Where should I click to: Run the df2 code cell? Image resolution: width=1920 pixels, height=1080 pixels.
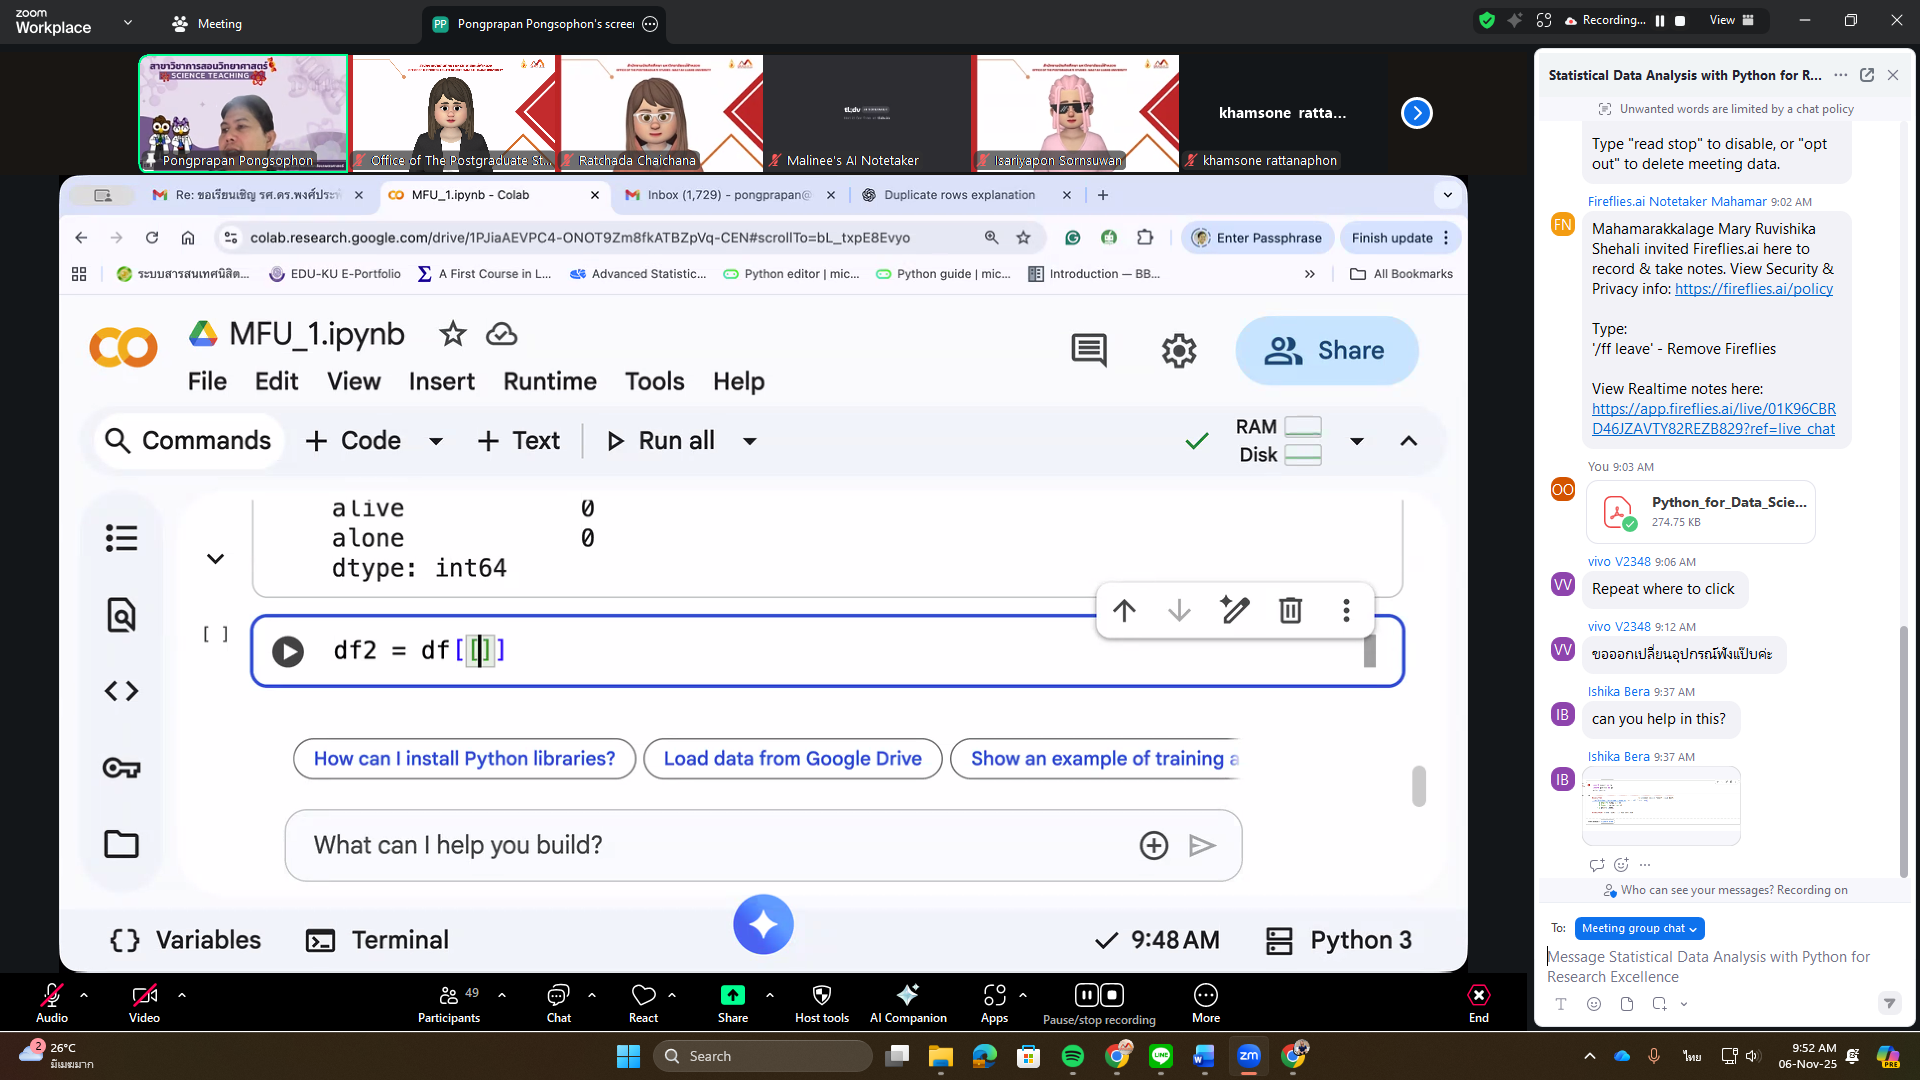click(288, 651)
